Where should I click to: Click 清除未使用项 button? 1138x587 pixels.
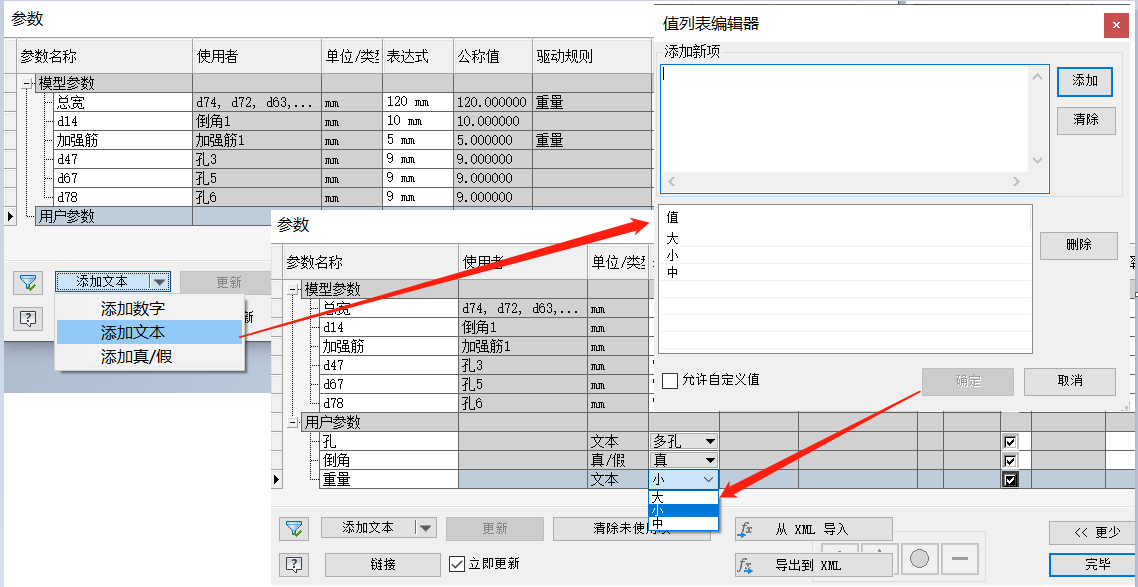point(631,529)
